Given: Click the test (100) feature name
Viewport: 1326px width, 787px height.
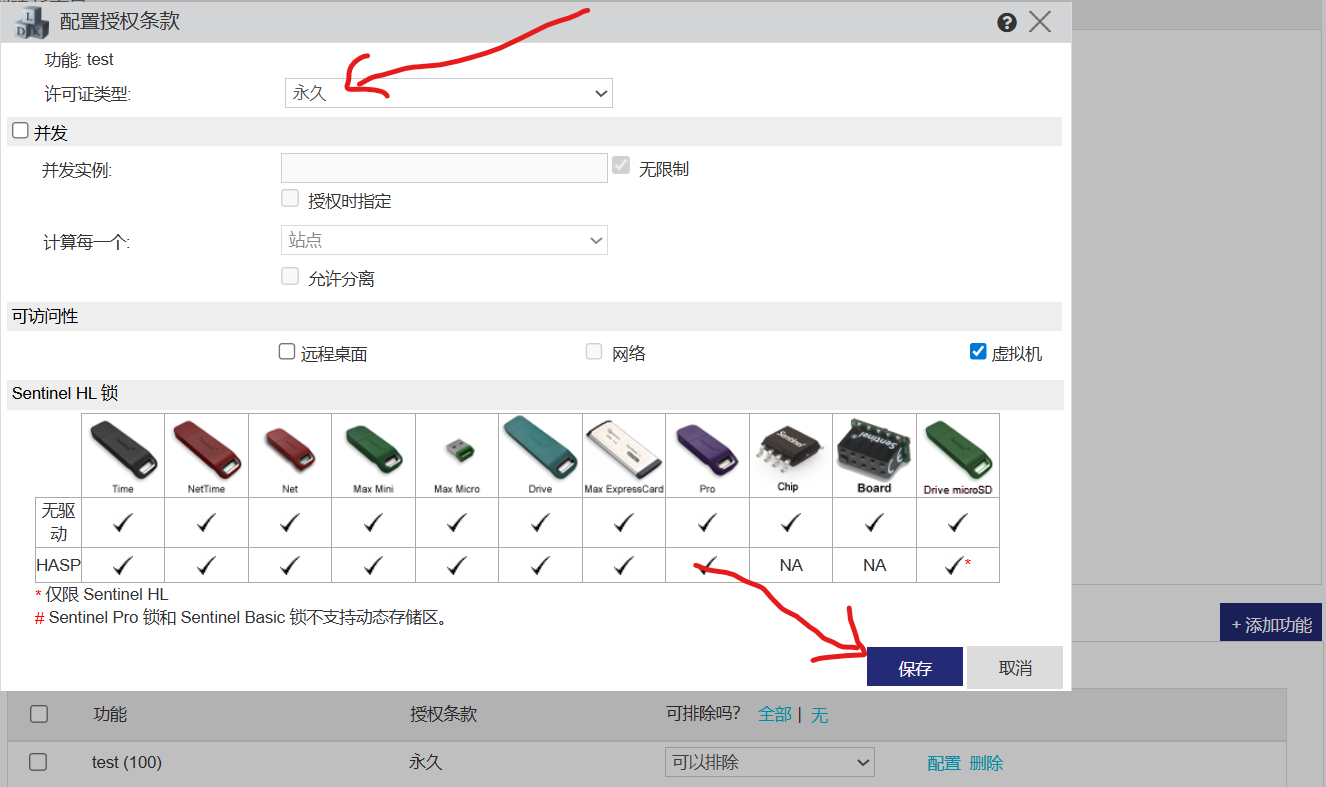Looking at the screenshot, I should (x=127, y=762).
